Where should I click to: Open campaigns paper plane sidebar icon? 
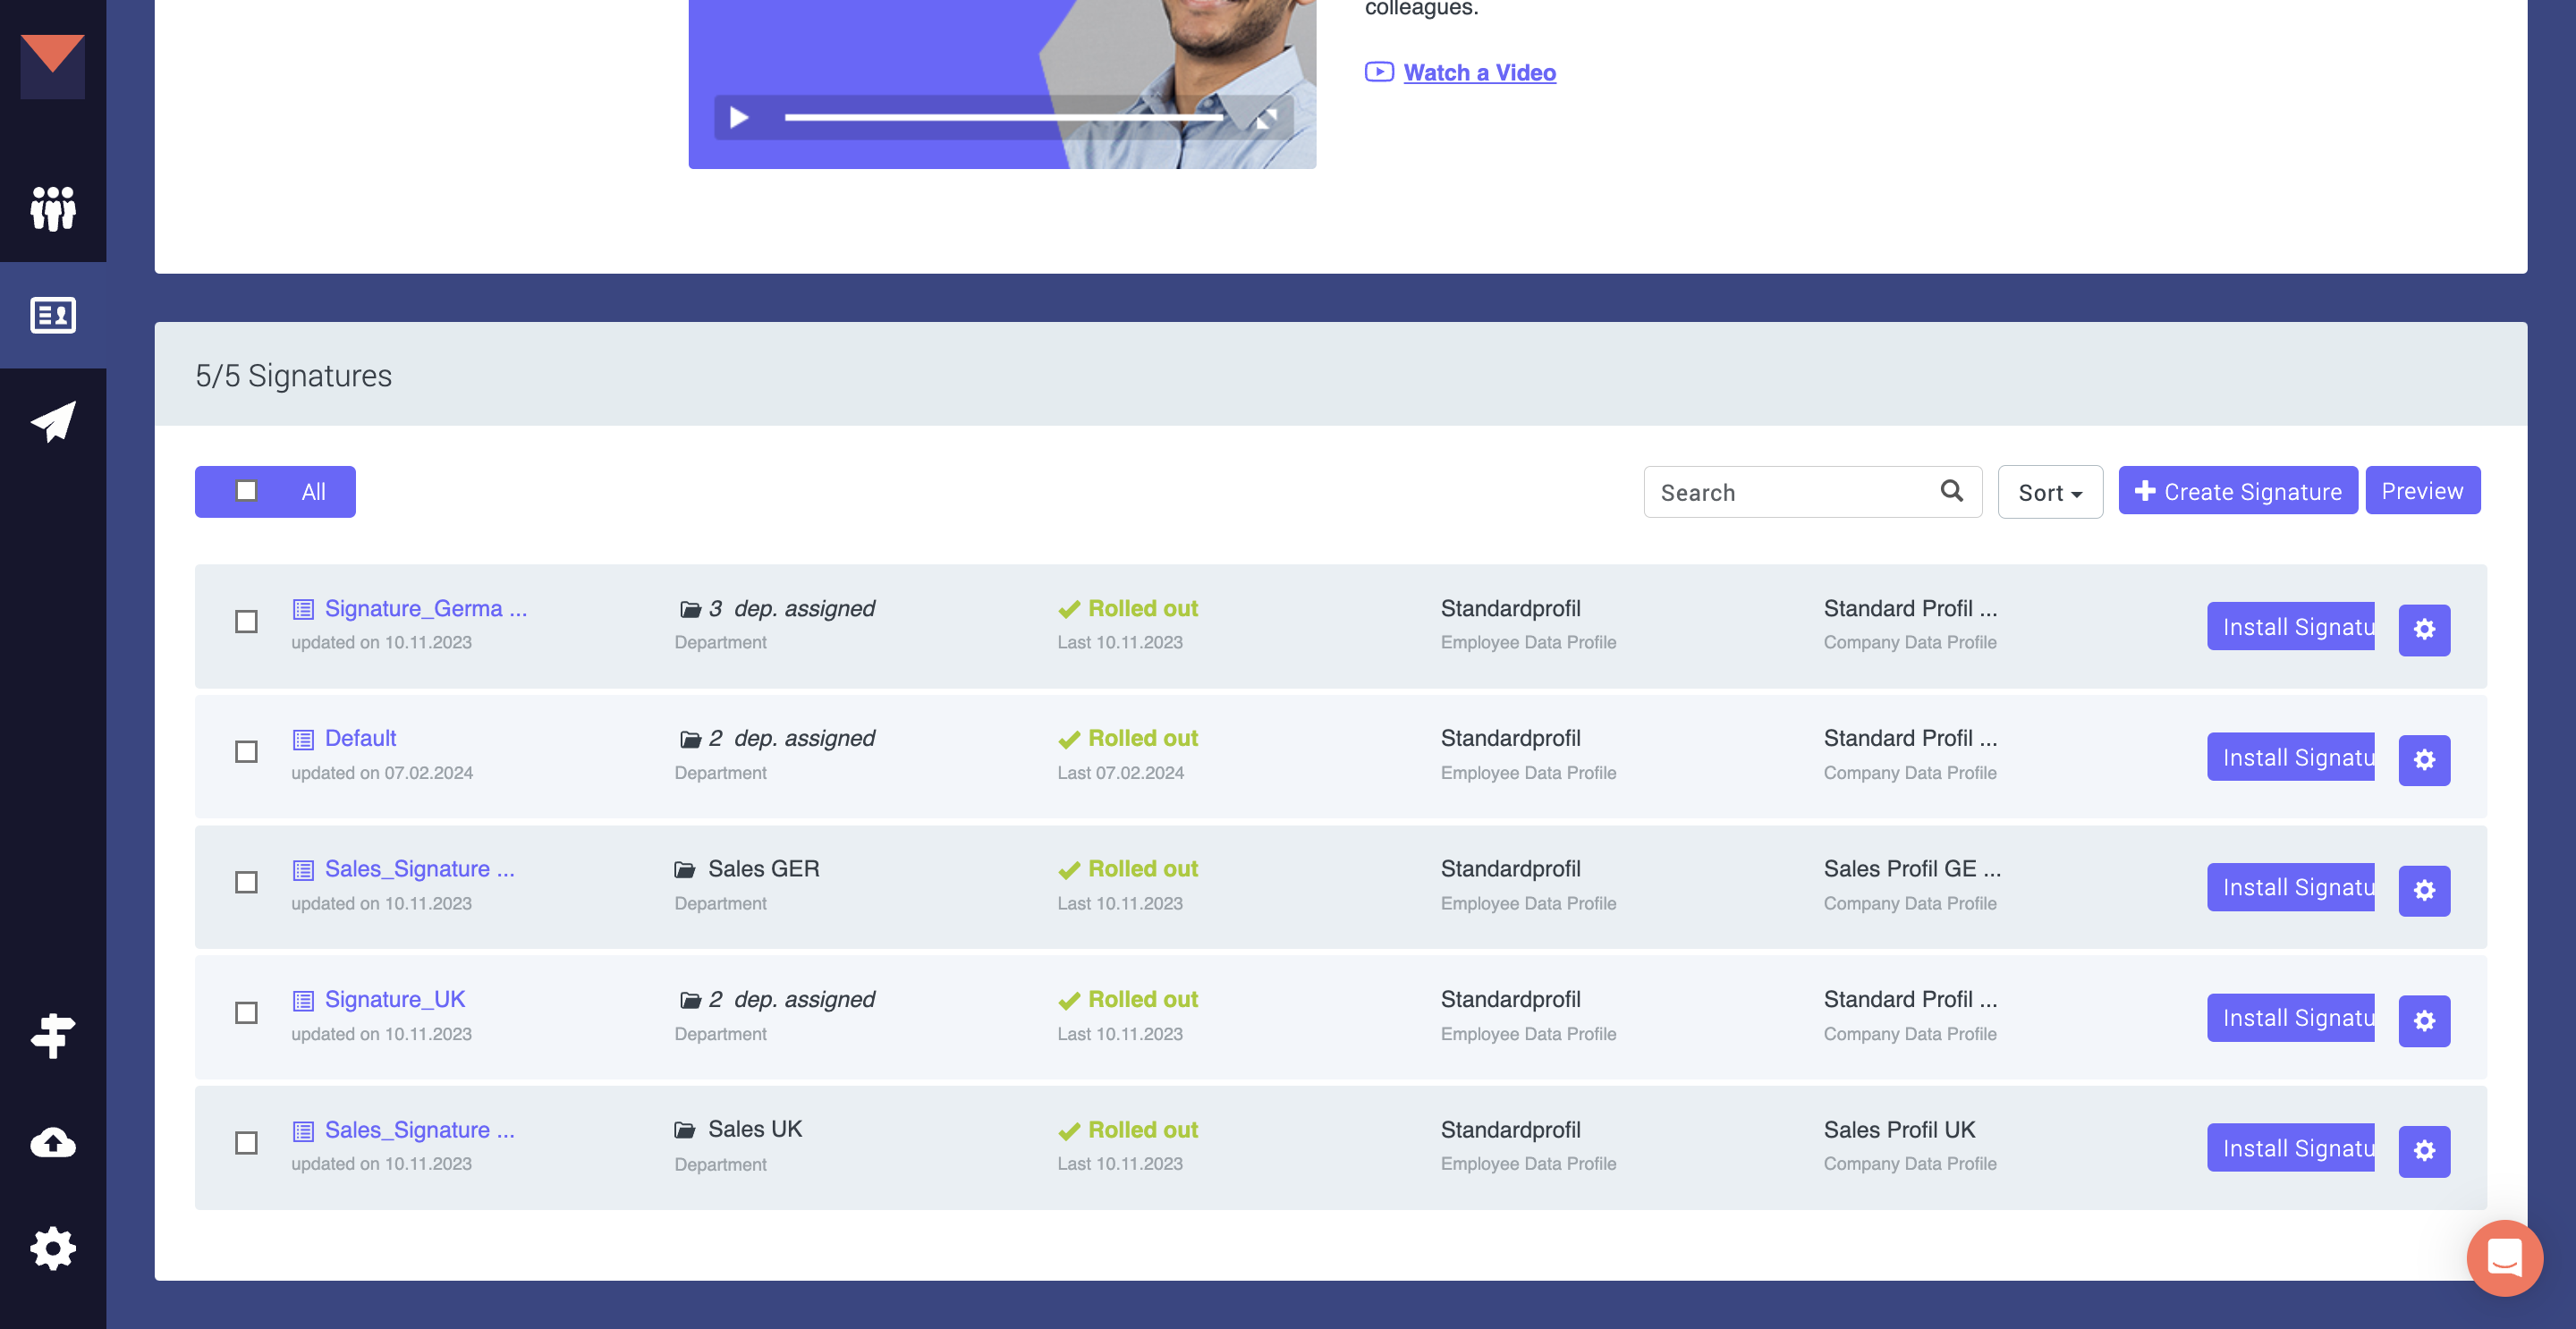pyautogui.click(x=53, y=422)
